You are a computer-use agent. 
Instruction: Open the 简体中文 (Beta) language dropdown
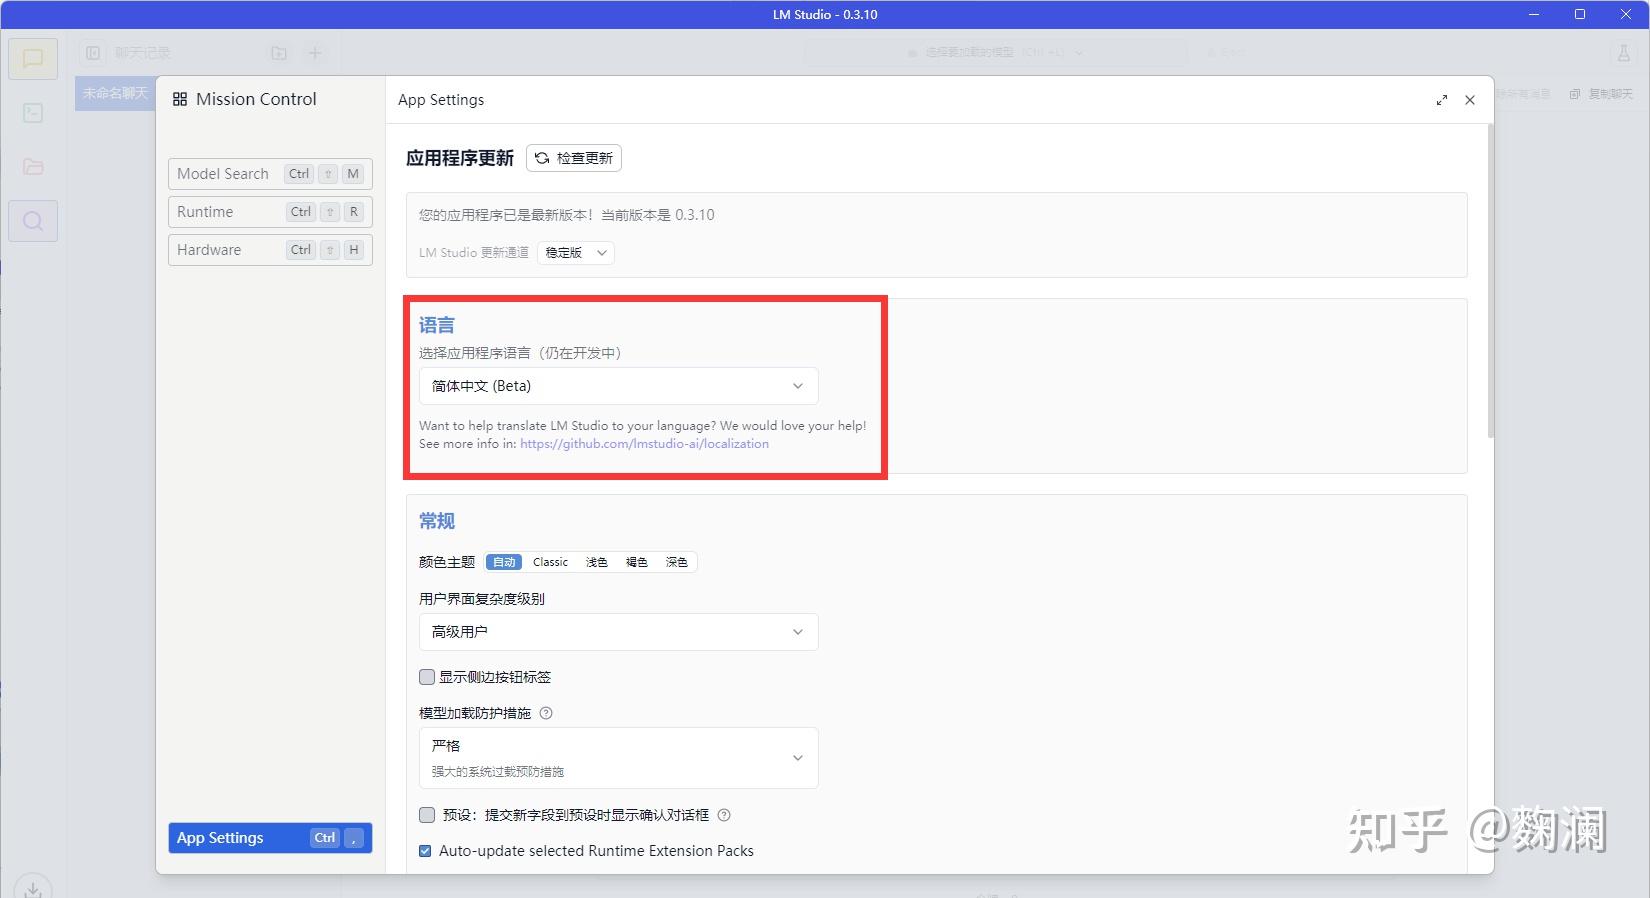tap(618, 386)
